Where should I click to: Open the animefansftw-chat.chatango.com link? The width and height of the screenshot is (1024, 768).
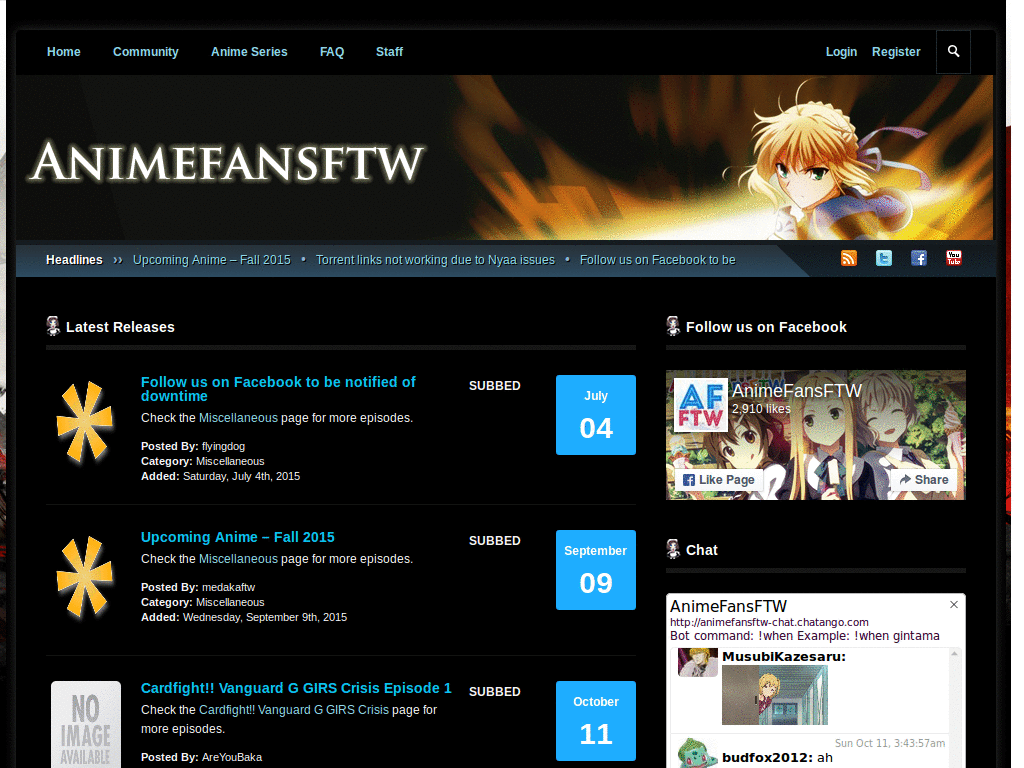(x=769, y=622)
